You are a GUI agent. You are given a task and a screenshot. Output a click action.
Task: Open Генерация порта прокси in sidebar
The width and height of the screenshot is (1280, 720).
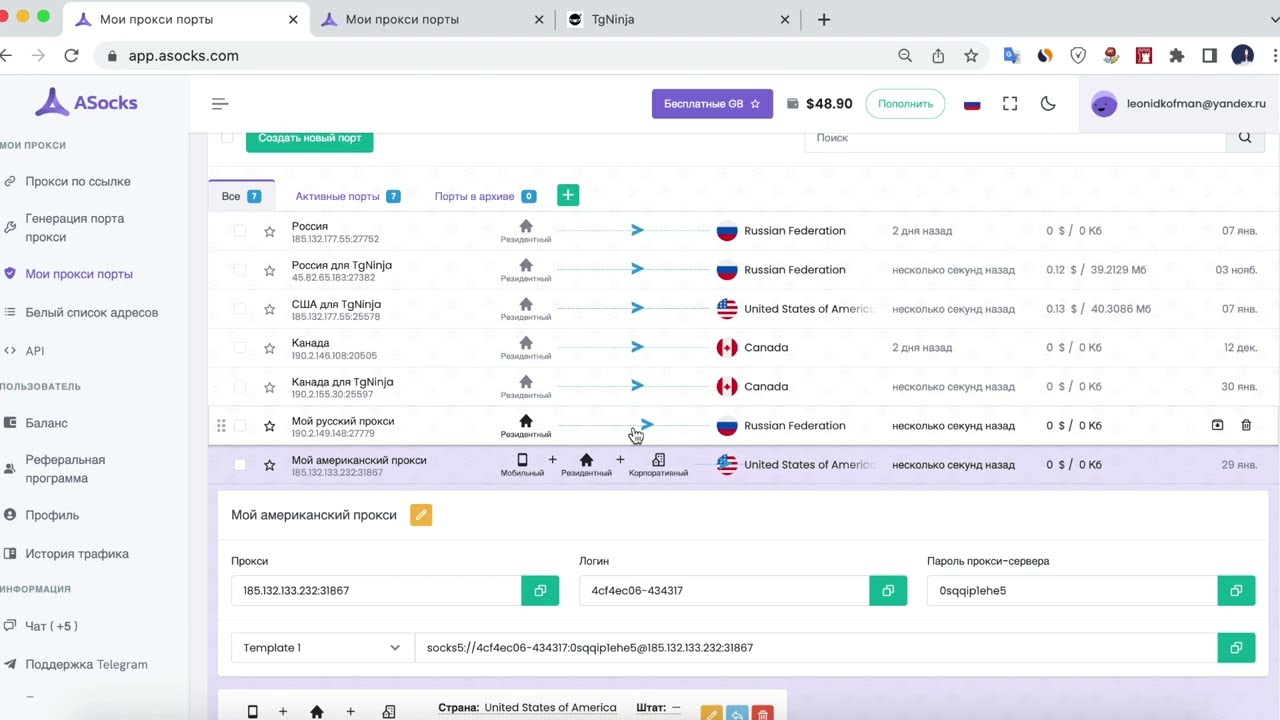[x=75, y=228]
